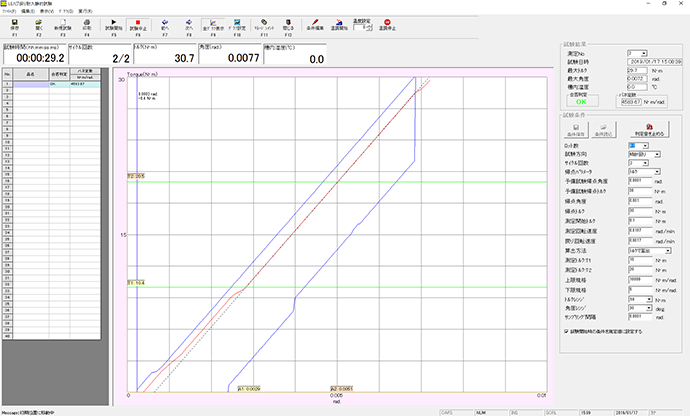Select the T1: 10.4 marker on the graph
Screen dimensions: 690x416
pyautogui.click(x=136, y=283)
